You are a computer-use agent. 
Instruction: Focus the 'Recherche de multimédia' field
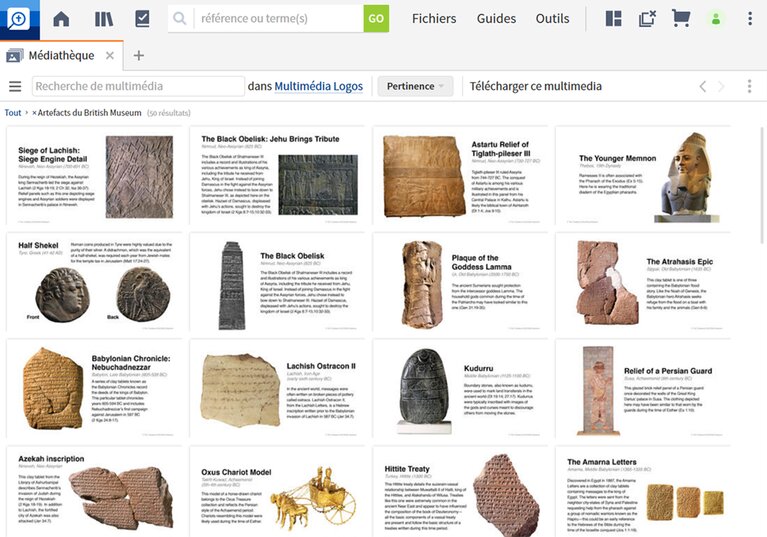pyautogui.click(x=138, y=86)
